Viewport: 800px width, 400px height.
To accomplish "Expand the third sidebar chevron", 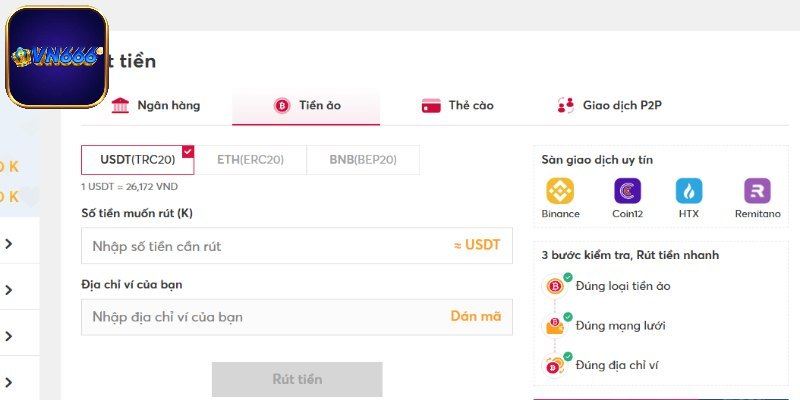I will (x=8, y=336).
